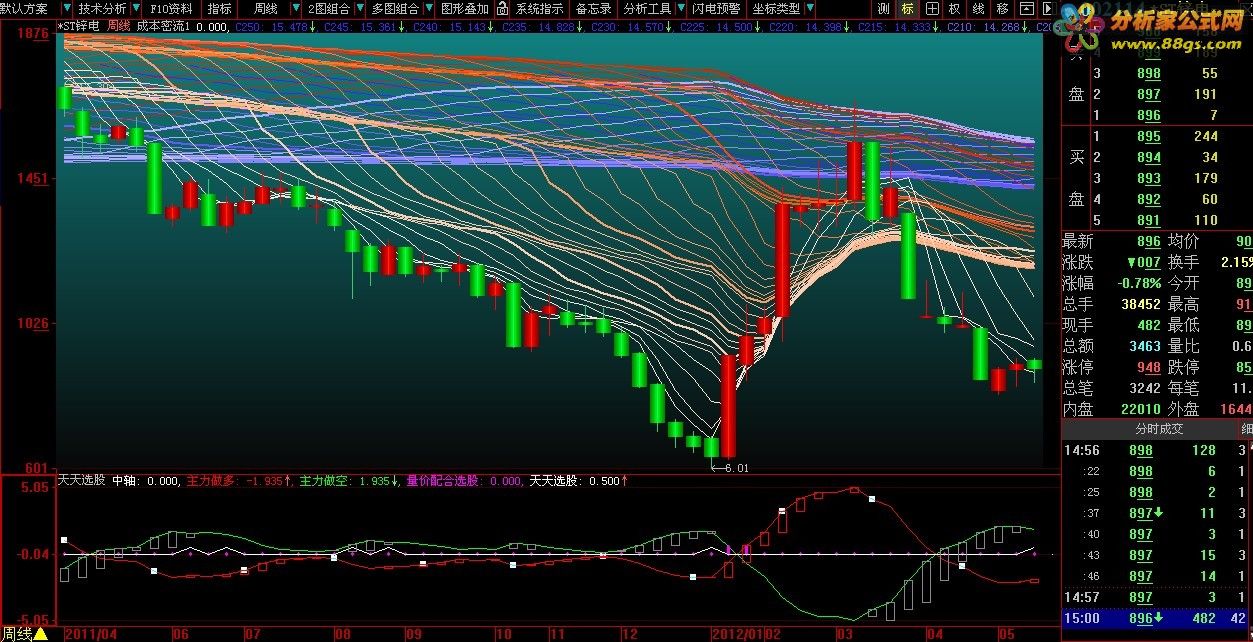The width and height of the screenshot is (1253, 642).
Task: Click the 坐标类型 button
Action: (776, 9)
